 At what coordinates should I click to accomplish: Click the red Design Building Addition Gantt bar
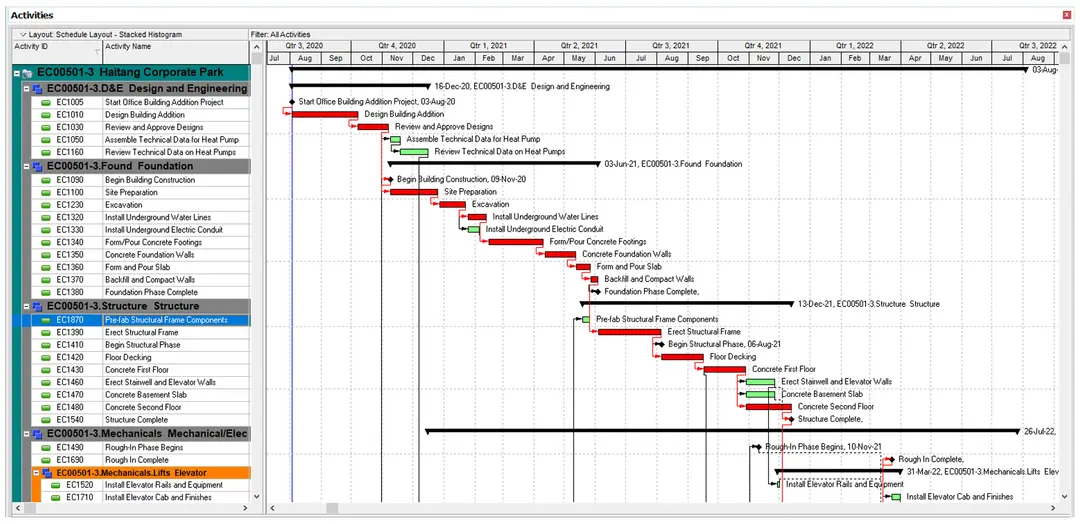pos(324,114)
